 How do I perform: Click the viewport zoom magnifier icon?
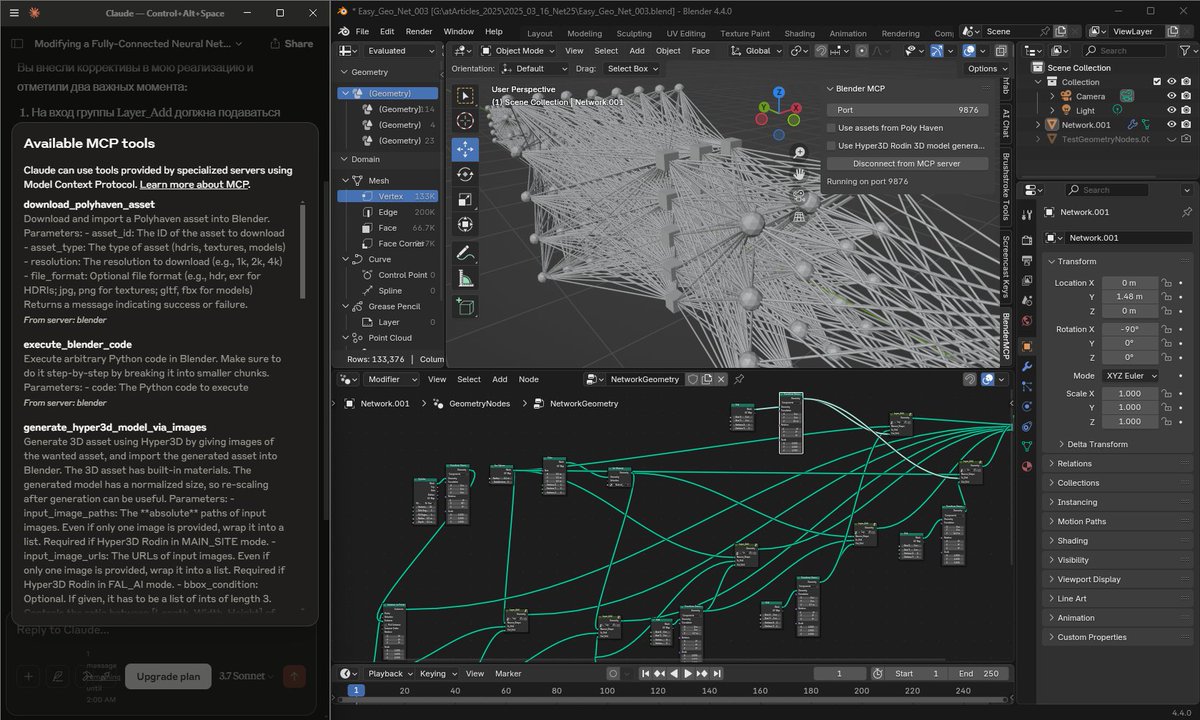799,152
